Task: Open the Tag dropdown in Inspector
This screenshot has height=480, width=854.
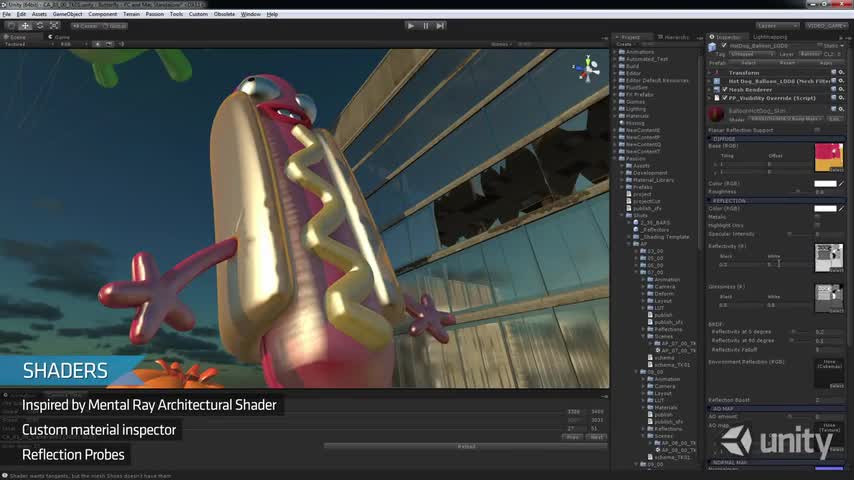Action: 752,54
